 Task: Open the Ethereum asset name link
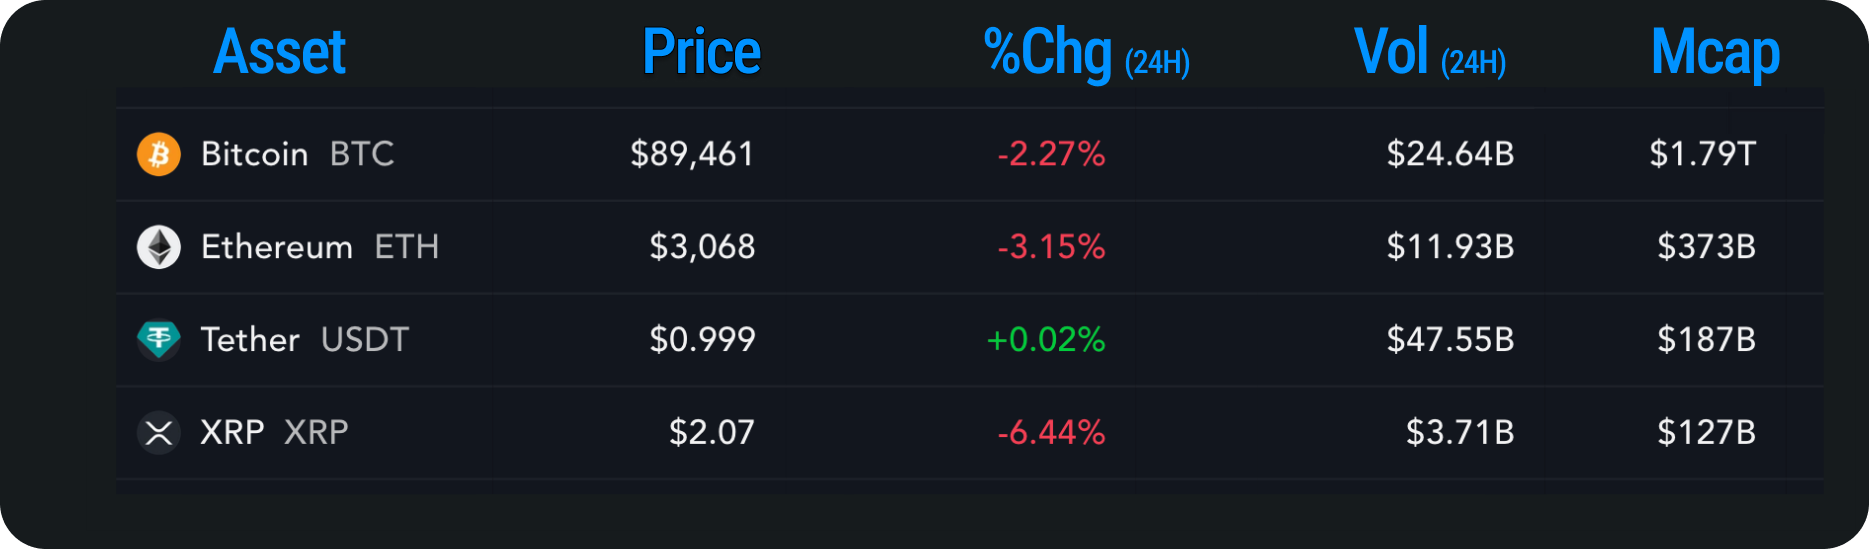tap(277, 247)
